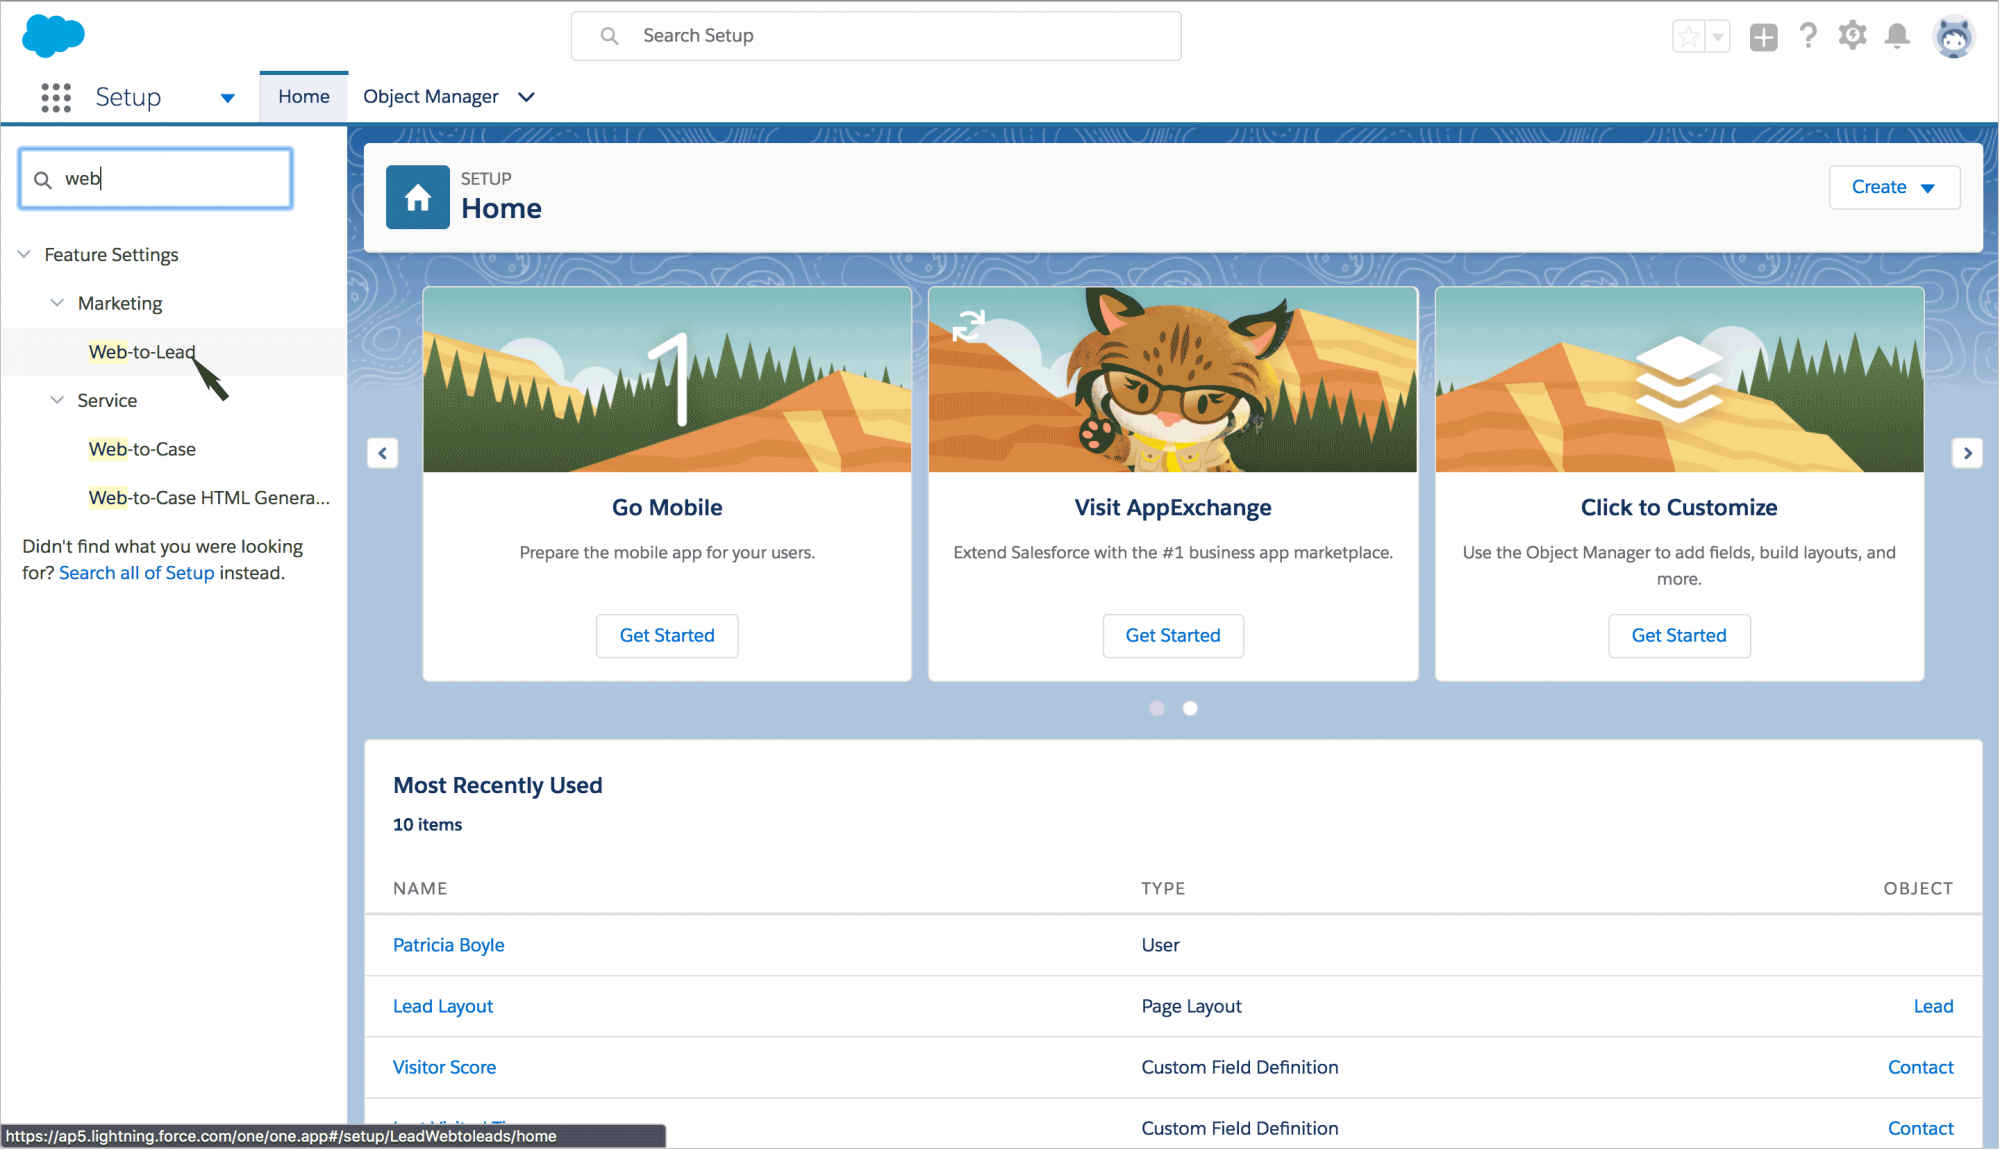Expand the Create dropdown button
Screen dimensions: 2000x1150
pos(1893,187)
